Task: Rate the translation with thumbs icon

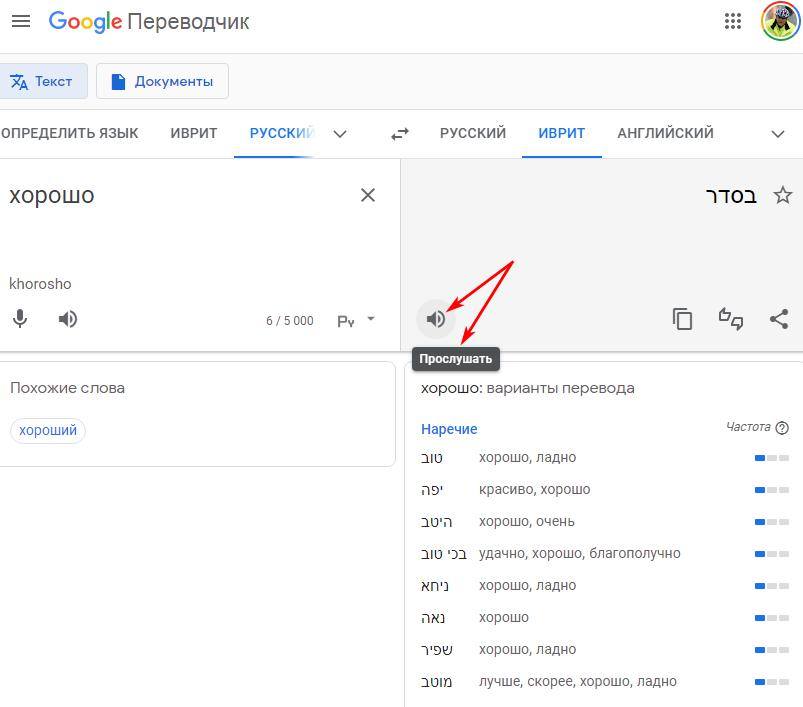Action: [731, 319]
